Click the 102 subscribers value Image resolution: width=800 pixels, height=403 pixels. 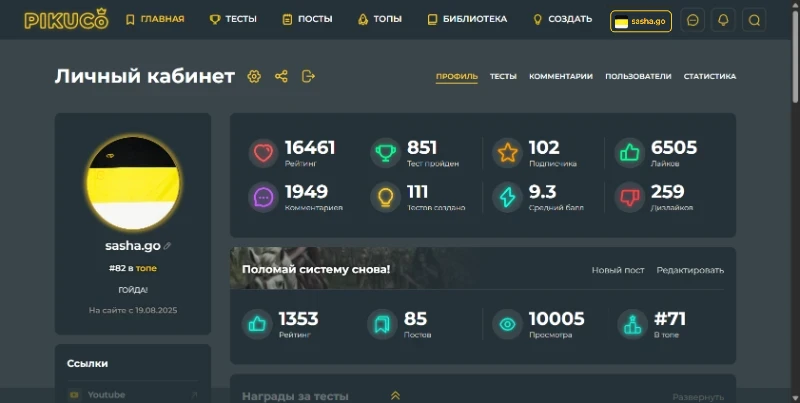tap(544, 148)
